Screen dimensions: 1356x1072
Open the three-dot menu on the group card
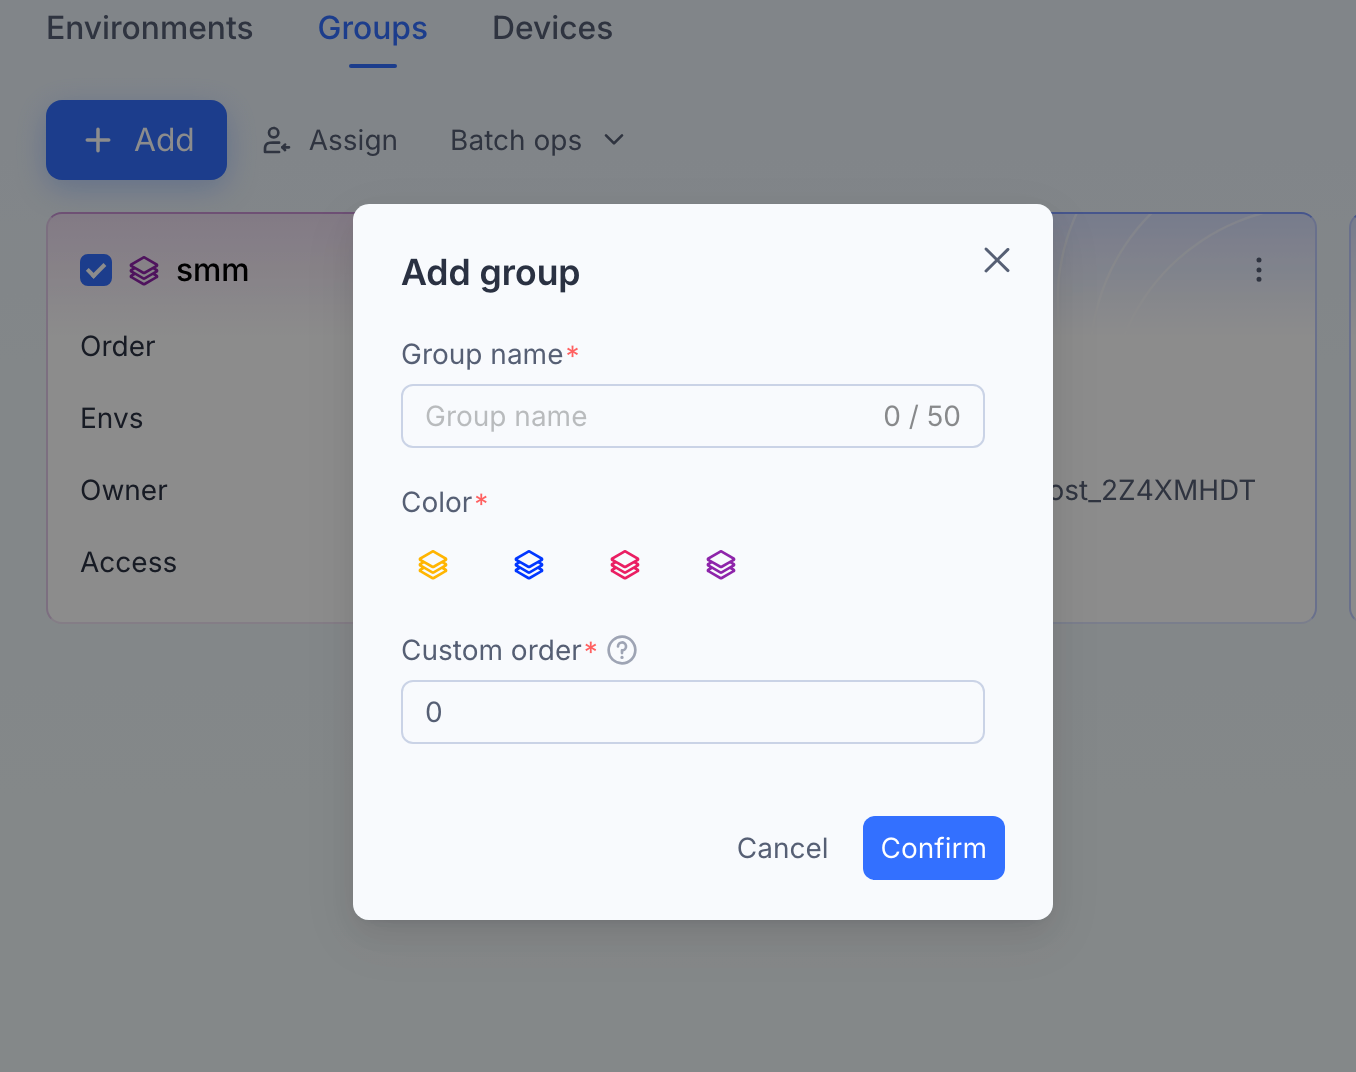[x=1259, y=270]
